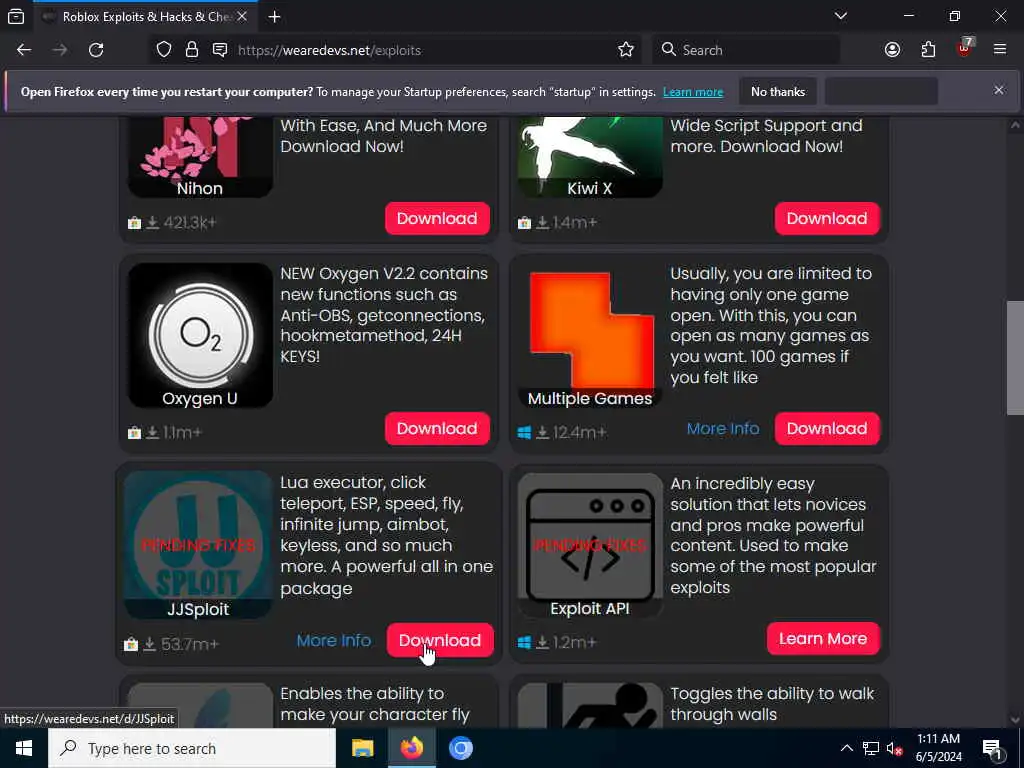Download the Multiple Games tool
This screenshot has width=1024, height=768.
coord(827,428)
